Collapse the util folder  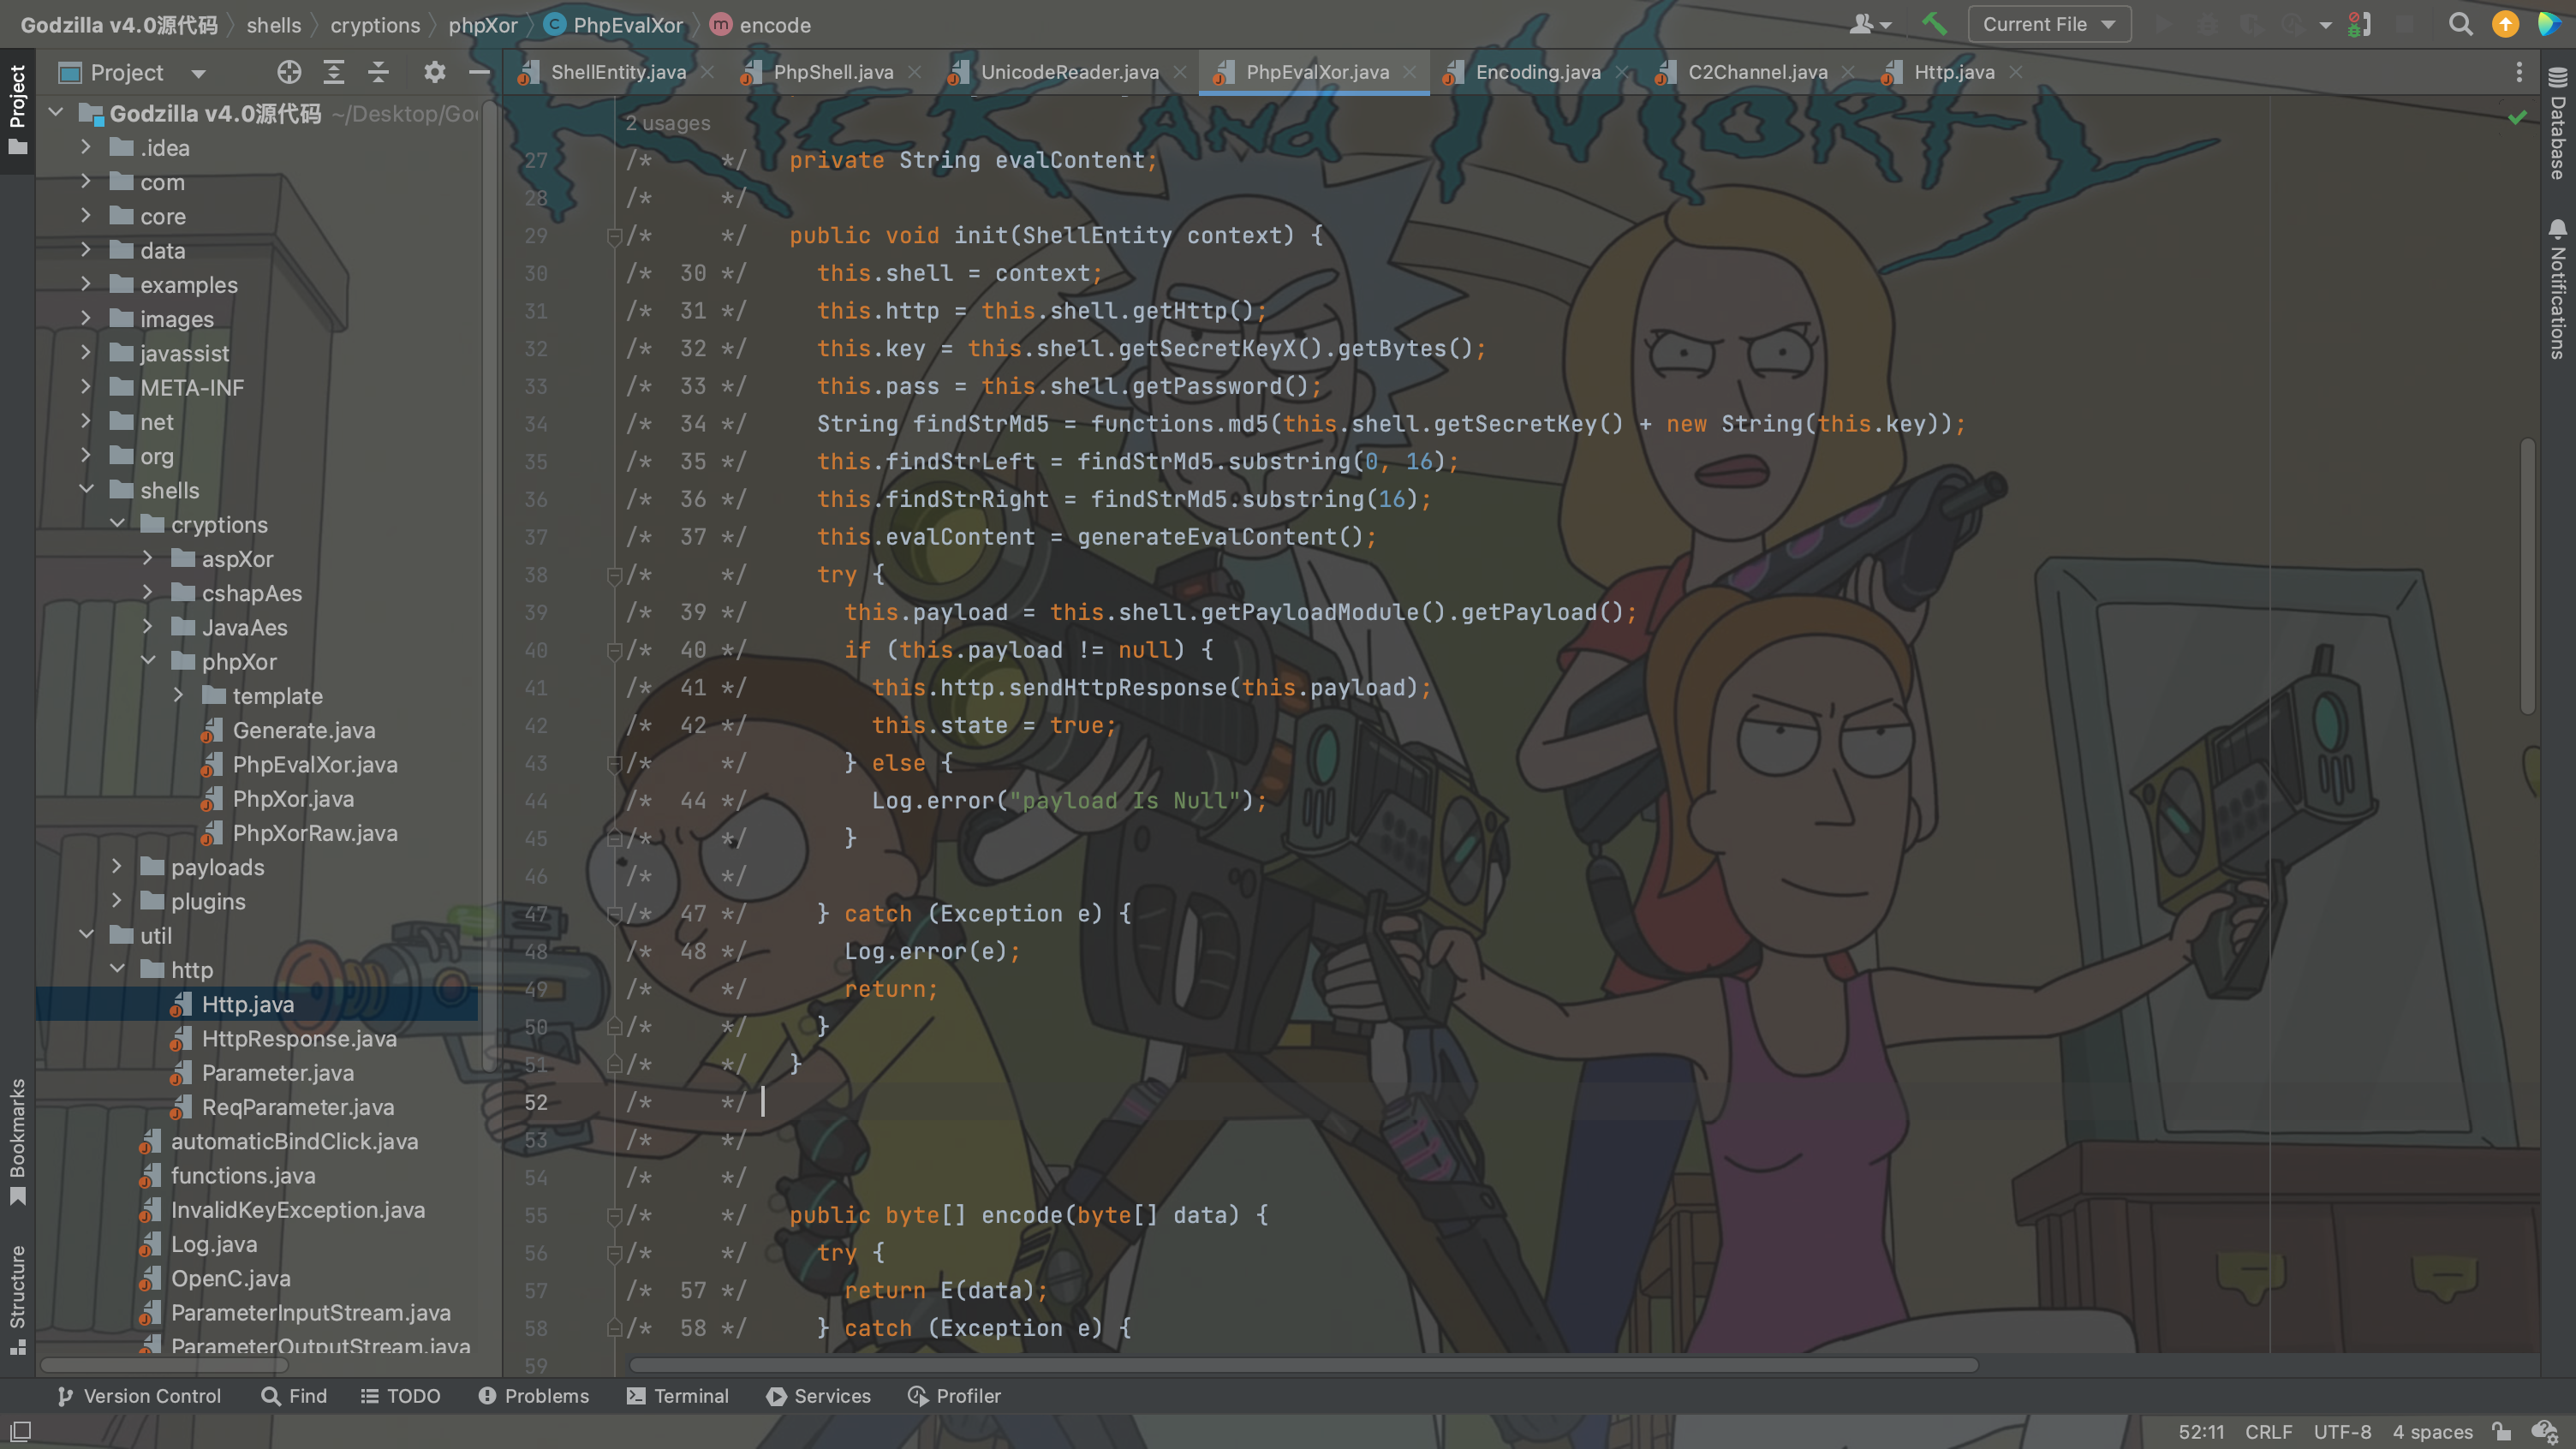(86, 934)
